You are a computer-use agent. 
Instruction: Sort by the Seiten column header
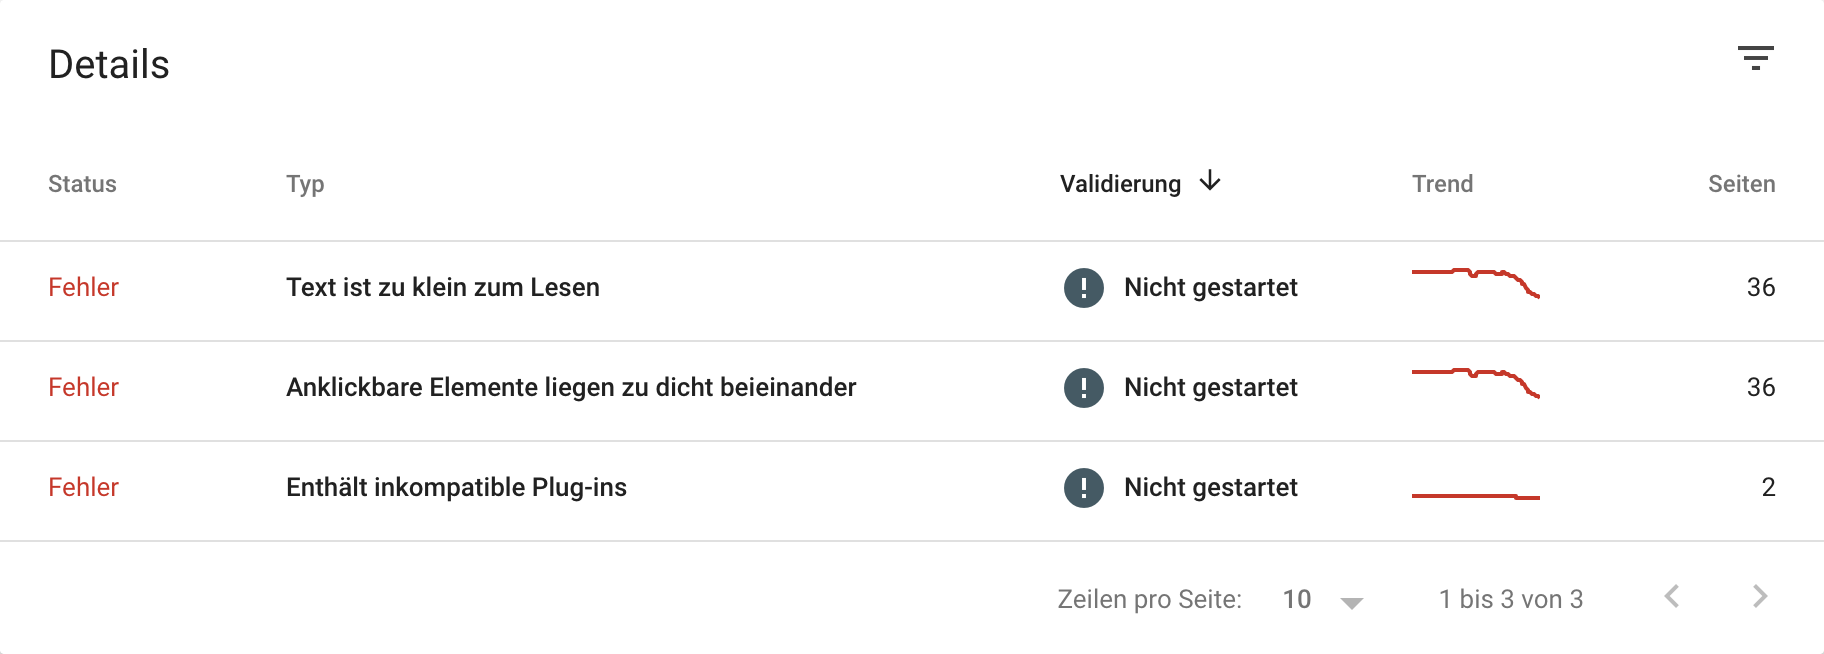point(1741,184)
